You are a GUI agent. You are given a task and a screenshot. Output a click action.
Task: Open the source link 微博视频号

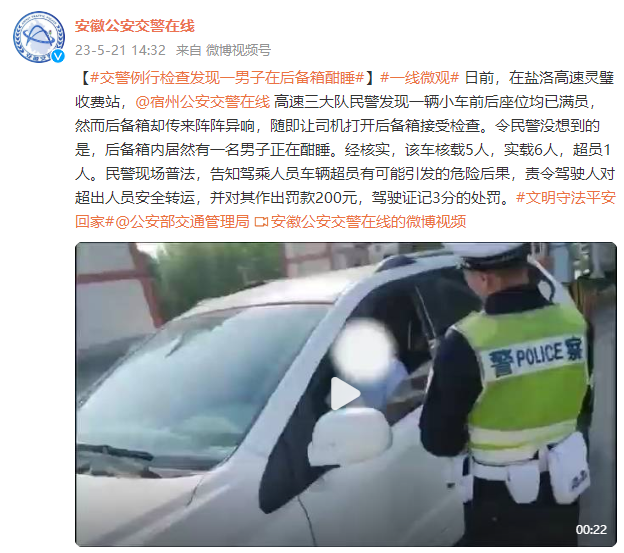pos(238,51)
